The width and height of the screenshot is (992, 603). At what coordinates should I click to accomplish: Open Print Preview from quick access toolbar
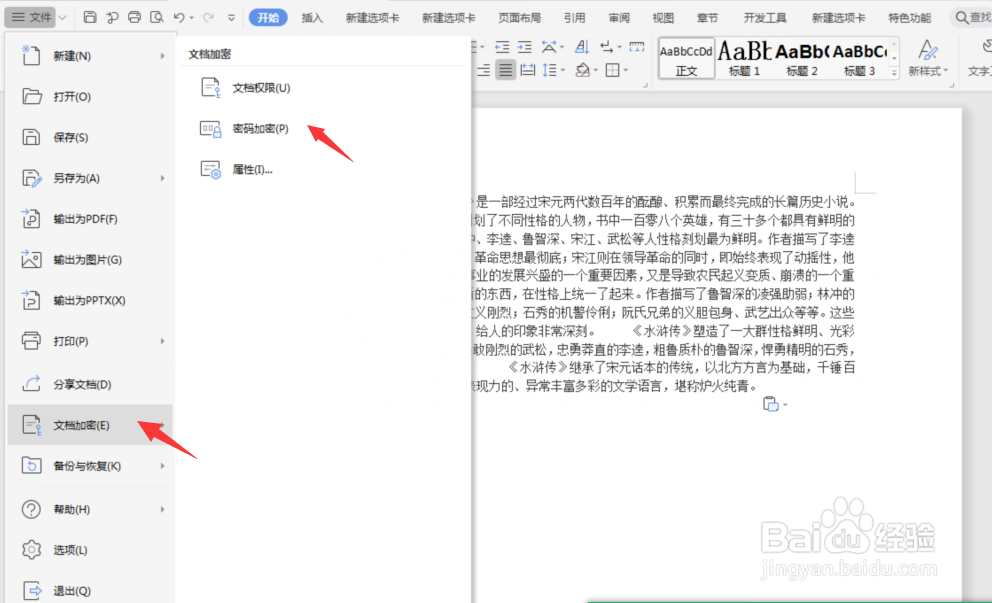(x=157, y=17)
